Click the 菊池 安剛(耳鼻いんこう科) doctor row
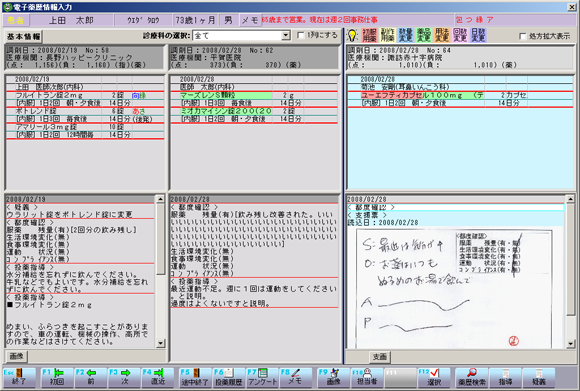Viewport: 580px width, 391px height. coord(460,87)
